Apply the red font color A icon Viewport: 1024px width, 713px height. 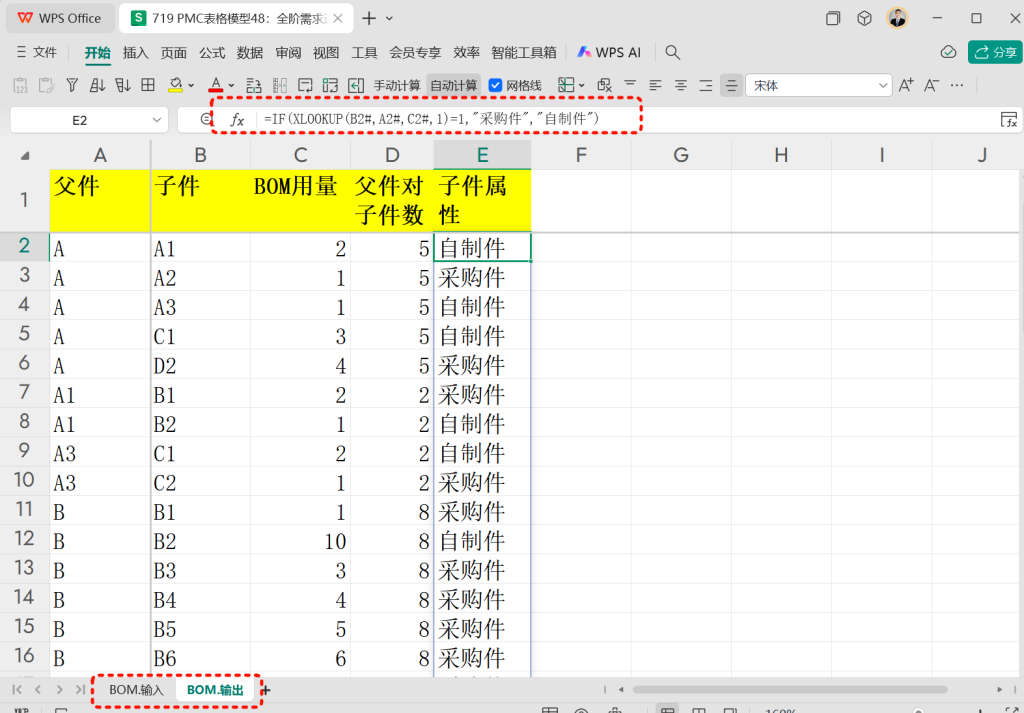tap(216, 85)
